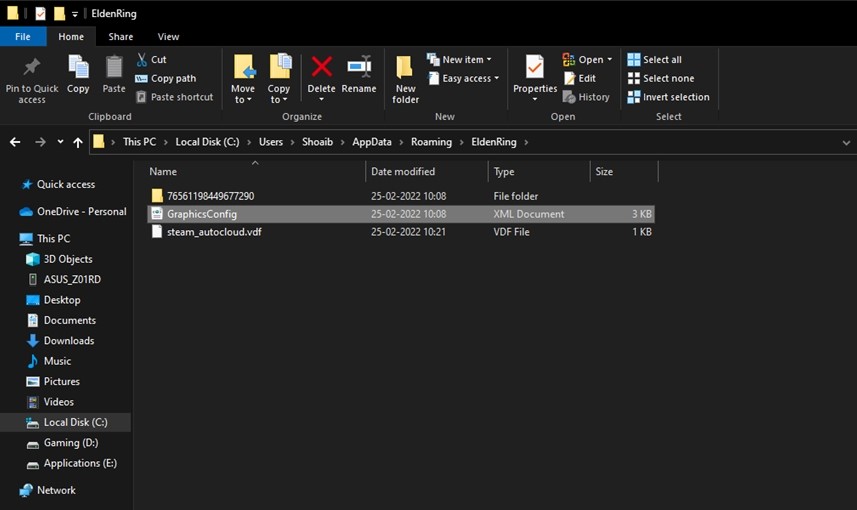
Task: Click Roaming in the address breadcrumb
Action: coord(431,142)
